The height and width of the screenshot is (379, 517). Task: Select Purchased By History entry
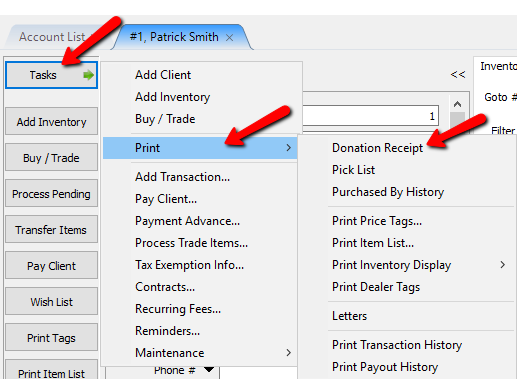tap(407, 192)
